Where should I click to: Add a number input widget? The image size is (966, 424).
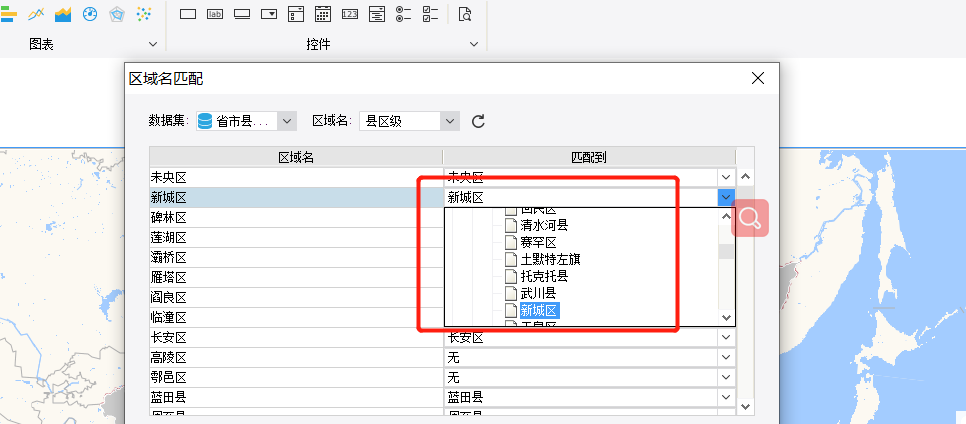(350, 14)
